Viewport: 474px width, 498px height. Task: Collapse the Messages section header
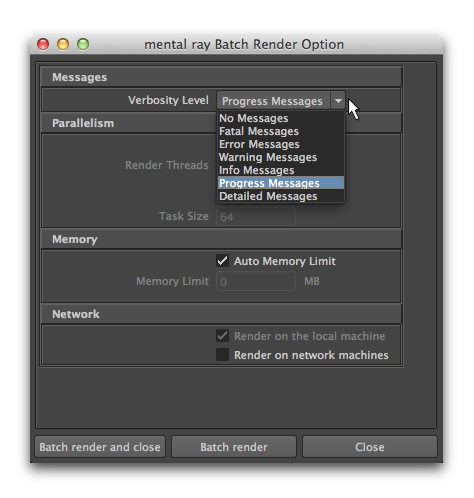(x=221, y=77)
